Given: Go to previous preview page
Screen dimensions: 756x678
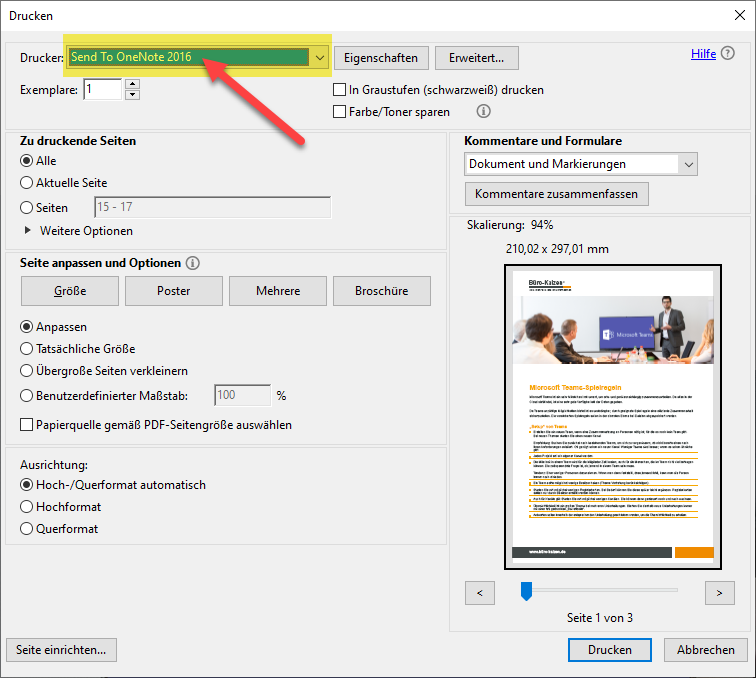Looking at the screenshot, I should (x=480, y=593).
